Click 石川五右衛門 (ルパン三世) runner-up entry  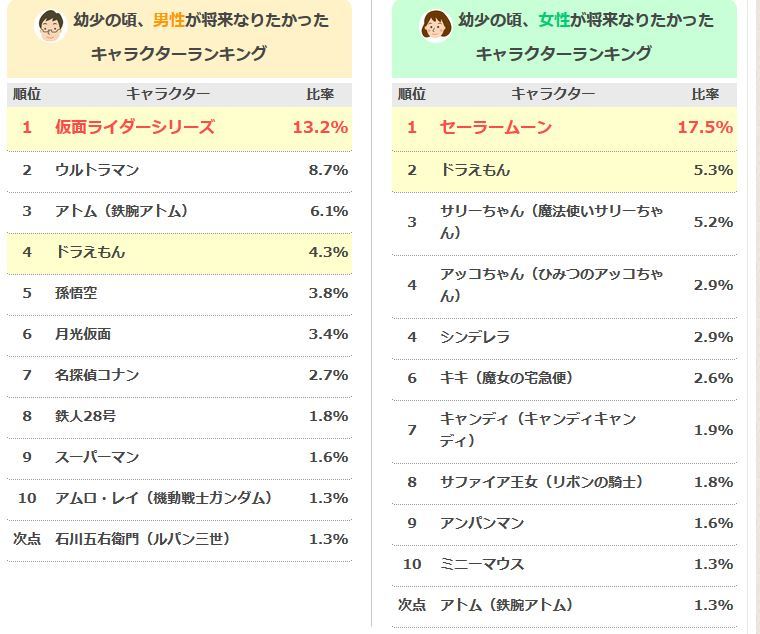tap(142, 539)
